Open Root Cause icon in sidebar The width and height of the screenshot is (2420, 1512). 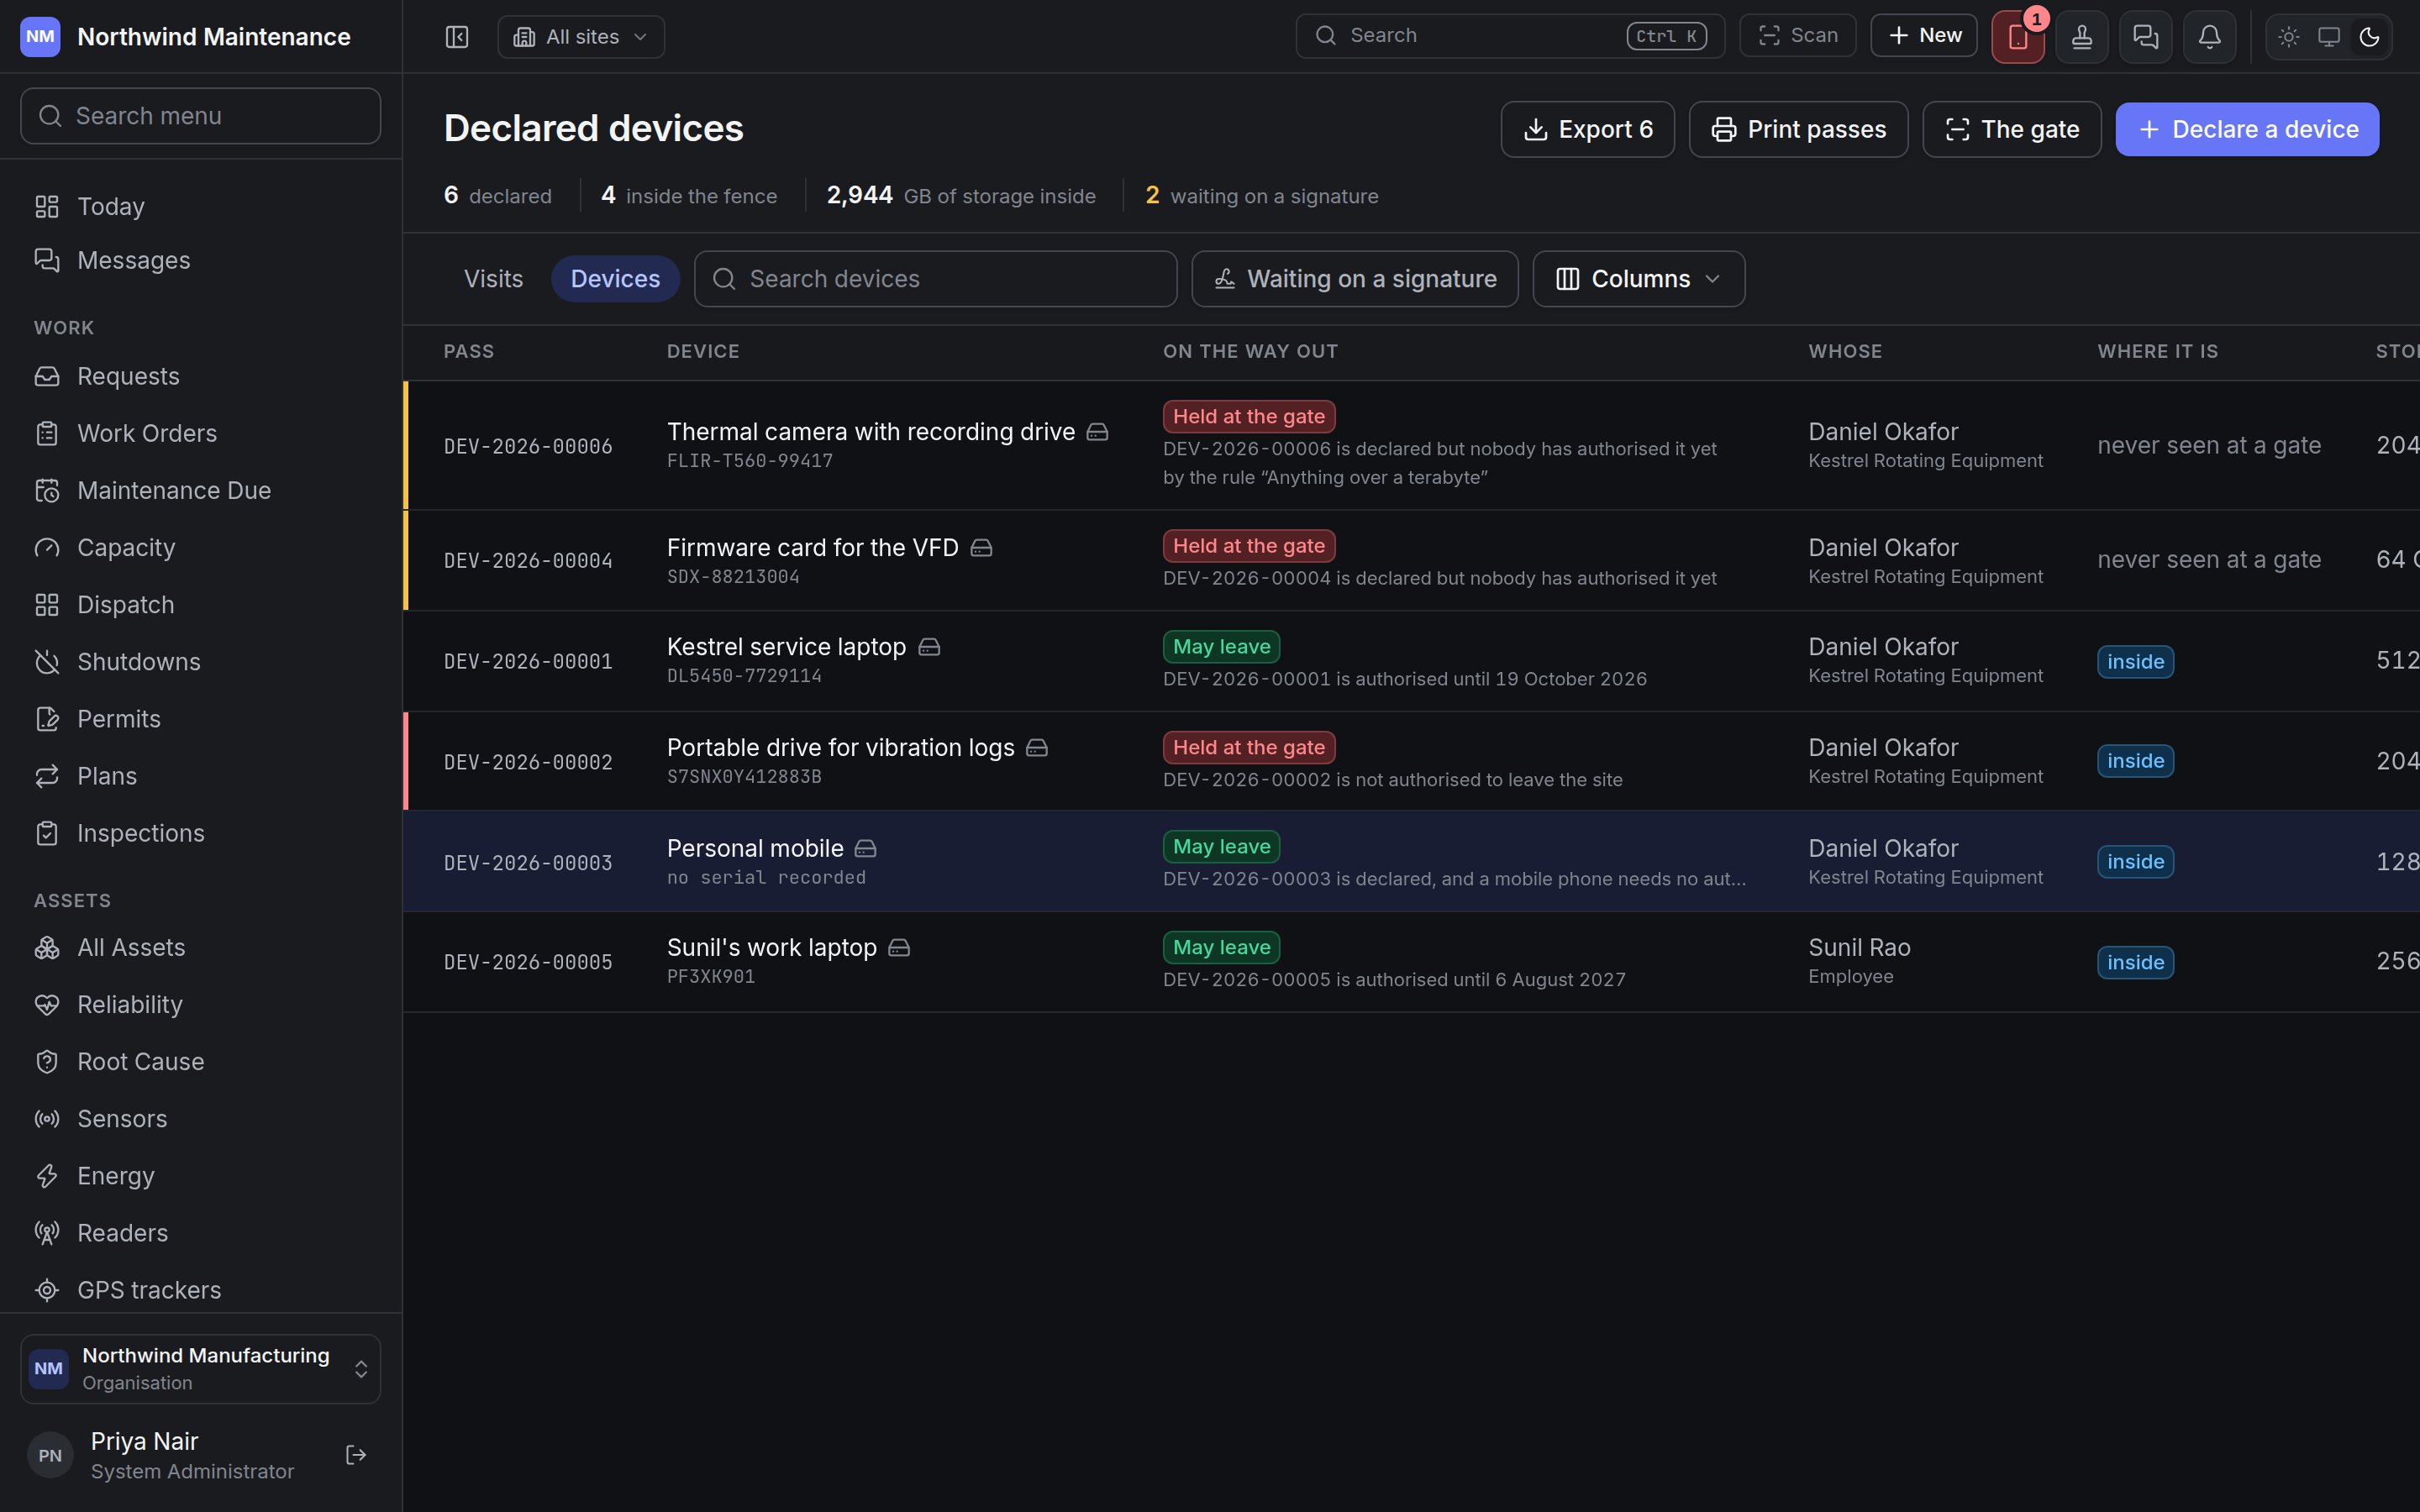(x=47, y=1062)
